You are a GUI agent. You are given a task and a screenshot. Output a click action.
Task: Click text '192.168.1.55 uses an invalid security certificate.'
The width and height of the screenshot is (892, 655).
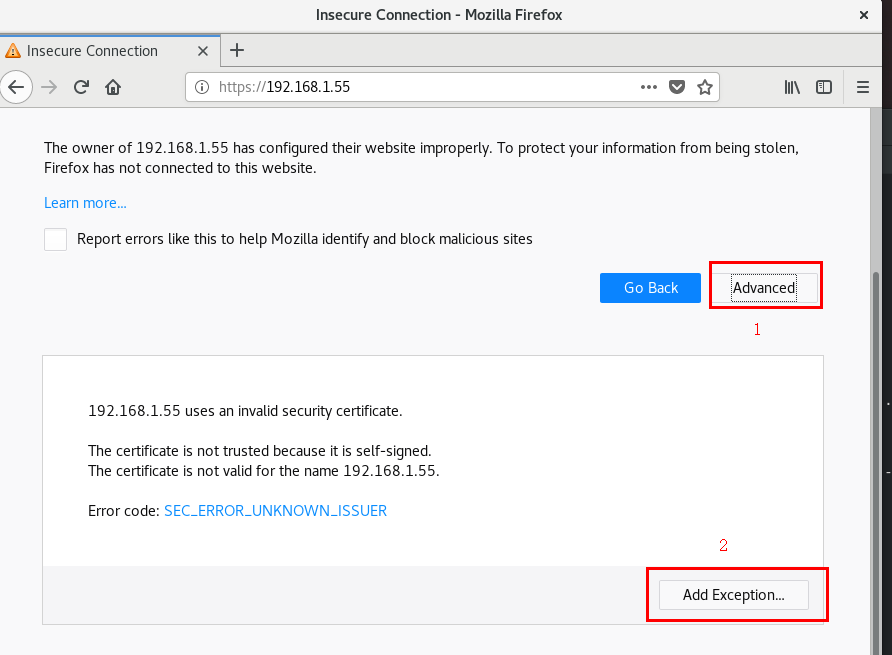[x=245, y=411]
